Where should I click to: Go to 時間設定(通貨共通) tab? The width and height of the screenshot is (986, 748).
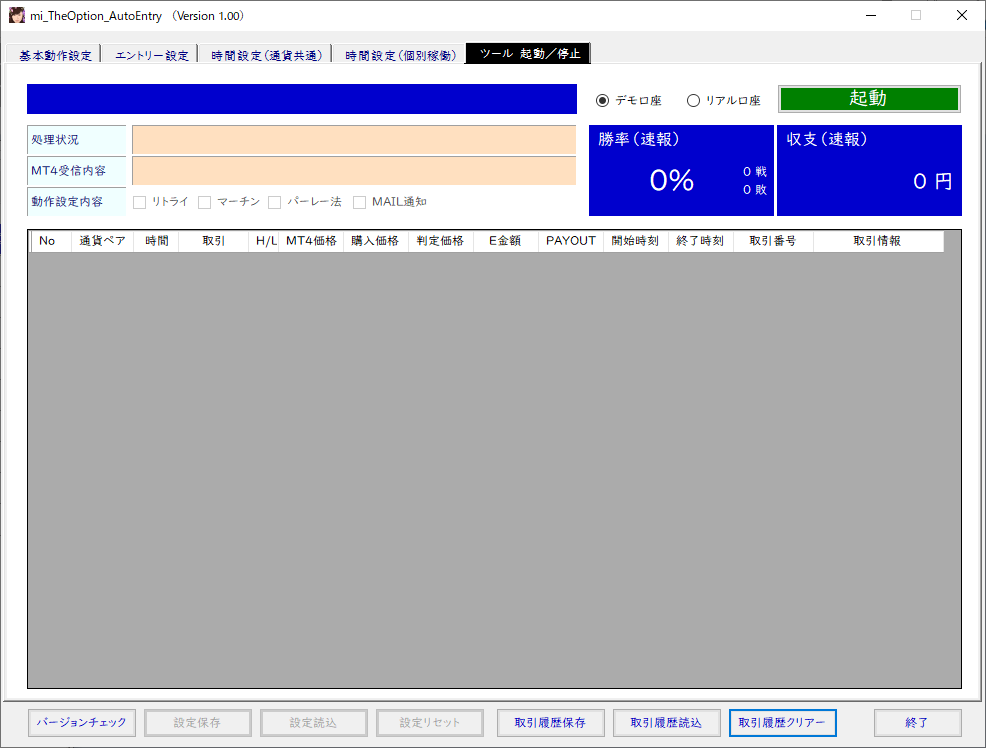tap(266, 55)
